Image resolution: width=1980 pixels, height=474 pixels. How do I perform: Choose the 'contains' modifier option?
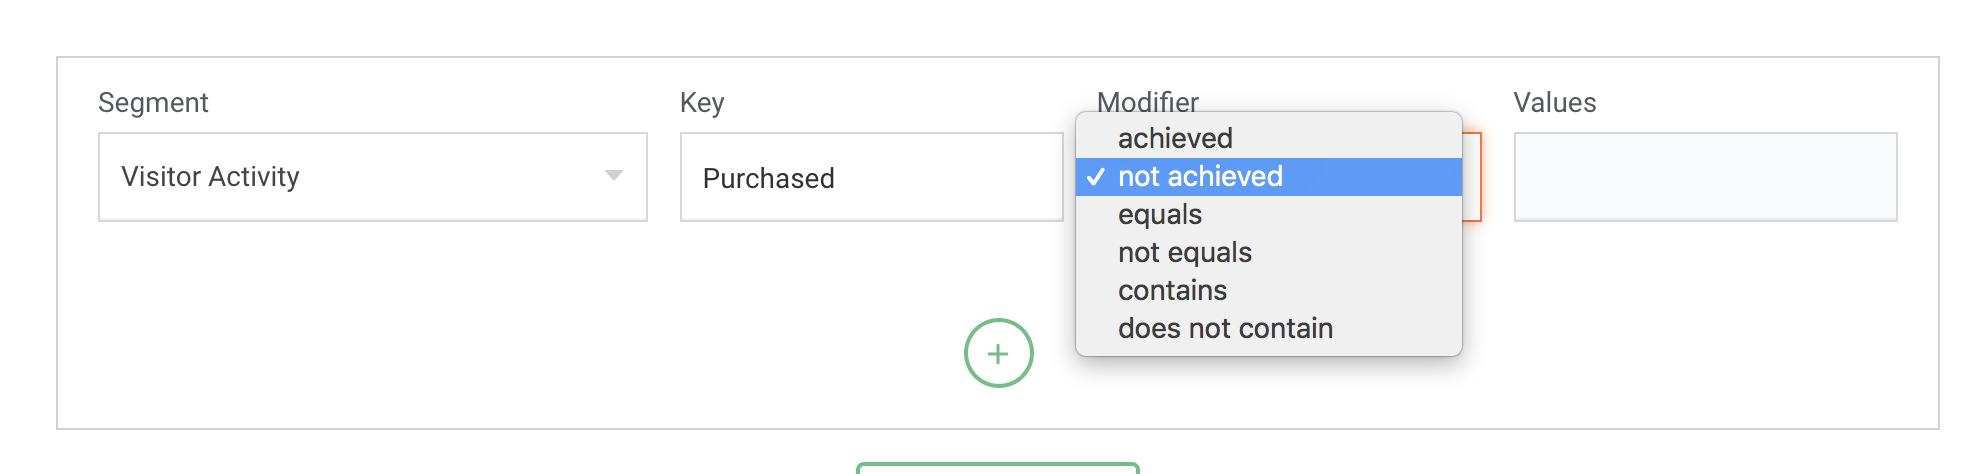pyautogui.click(x=1172, y=291)
